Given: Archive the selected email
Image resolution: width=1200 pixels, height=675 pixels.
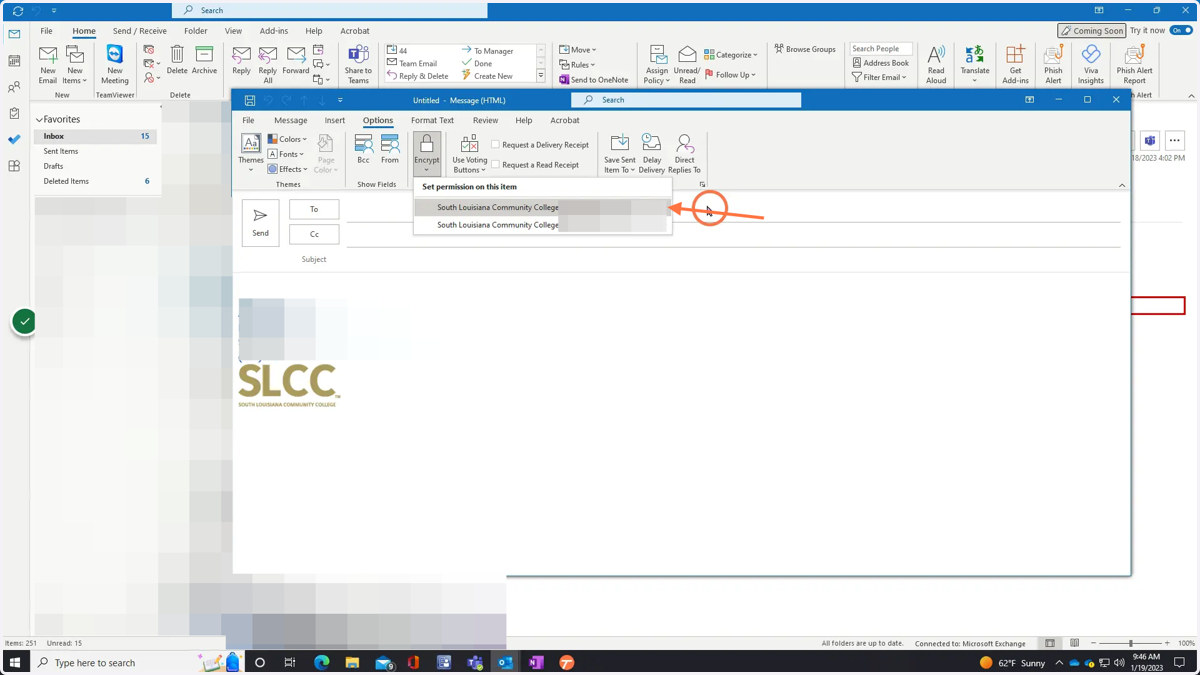Looking at the screenshot, I should click(204, 60).
